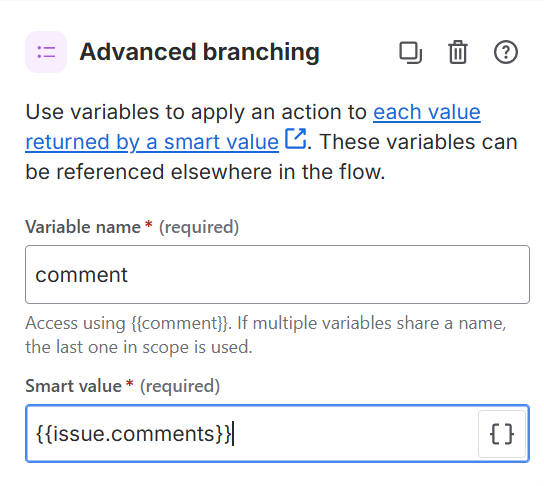
Task: Focus the Variable name field containing "comment"
Action: pyautogui.click(x=277, y=274)
